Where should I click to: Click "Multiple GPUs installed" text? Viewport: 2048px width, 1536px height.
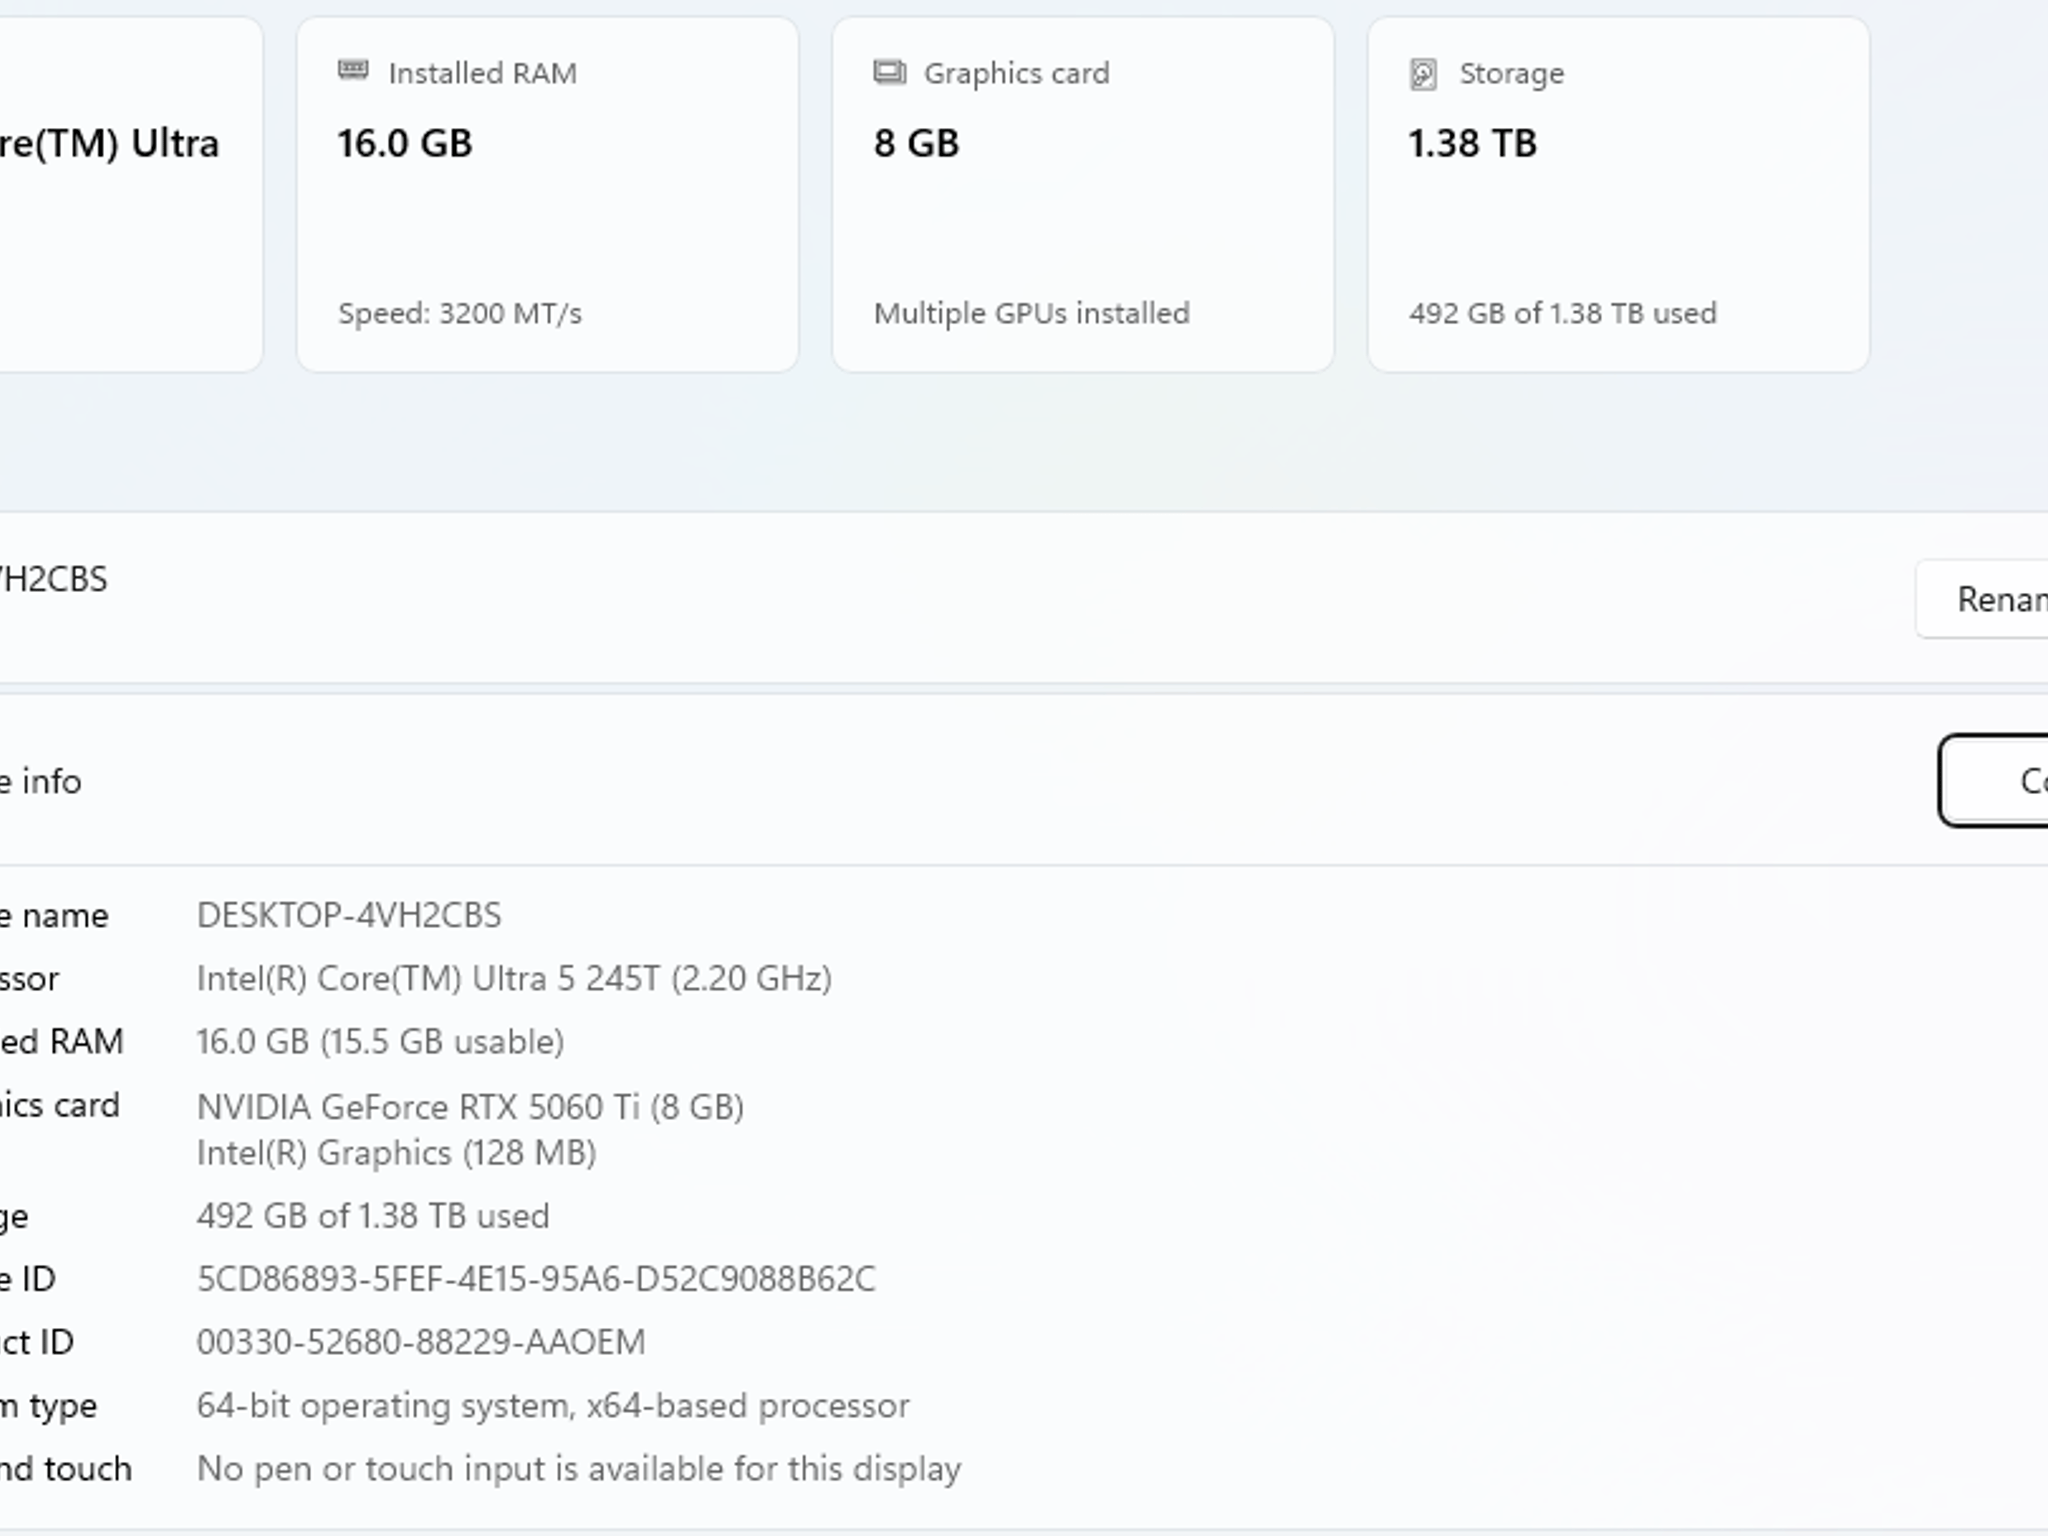pyautogui.click(x=1031, y=313)
